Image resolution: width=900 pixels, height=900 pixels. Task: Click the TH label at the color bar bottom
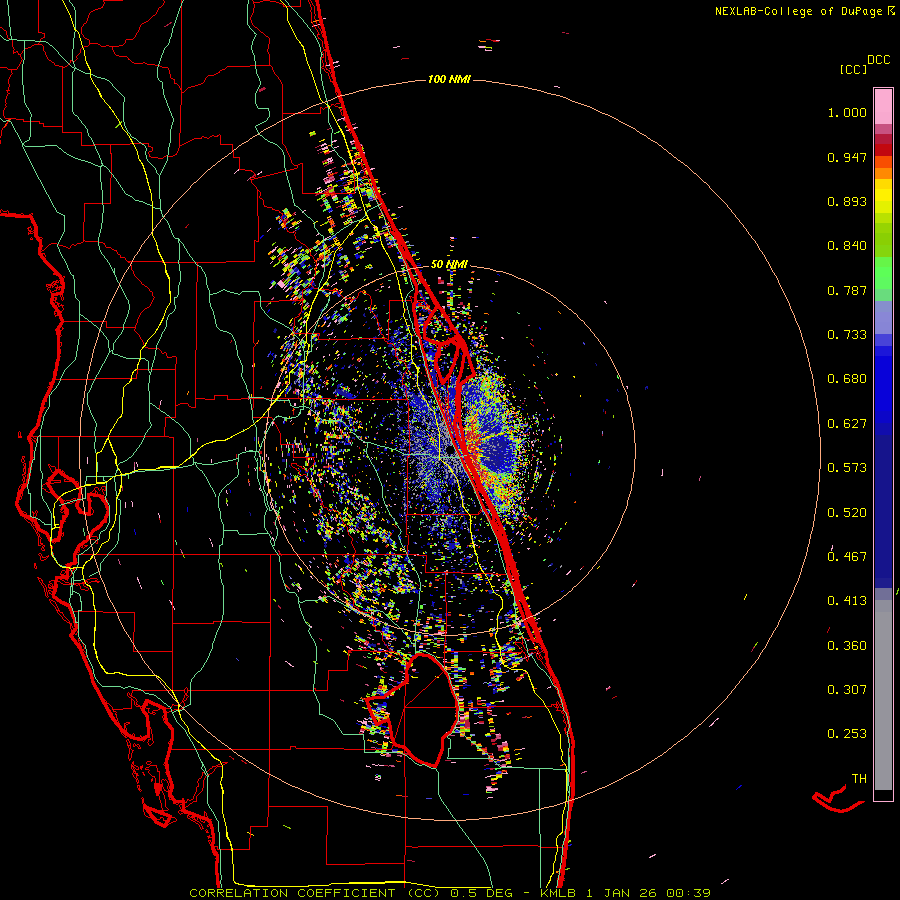[x=859, y=779]
